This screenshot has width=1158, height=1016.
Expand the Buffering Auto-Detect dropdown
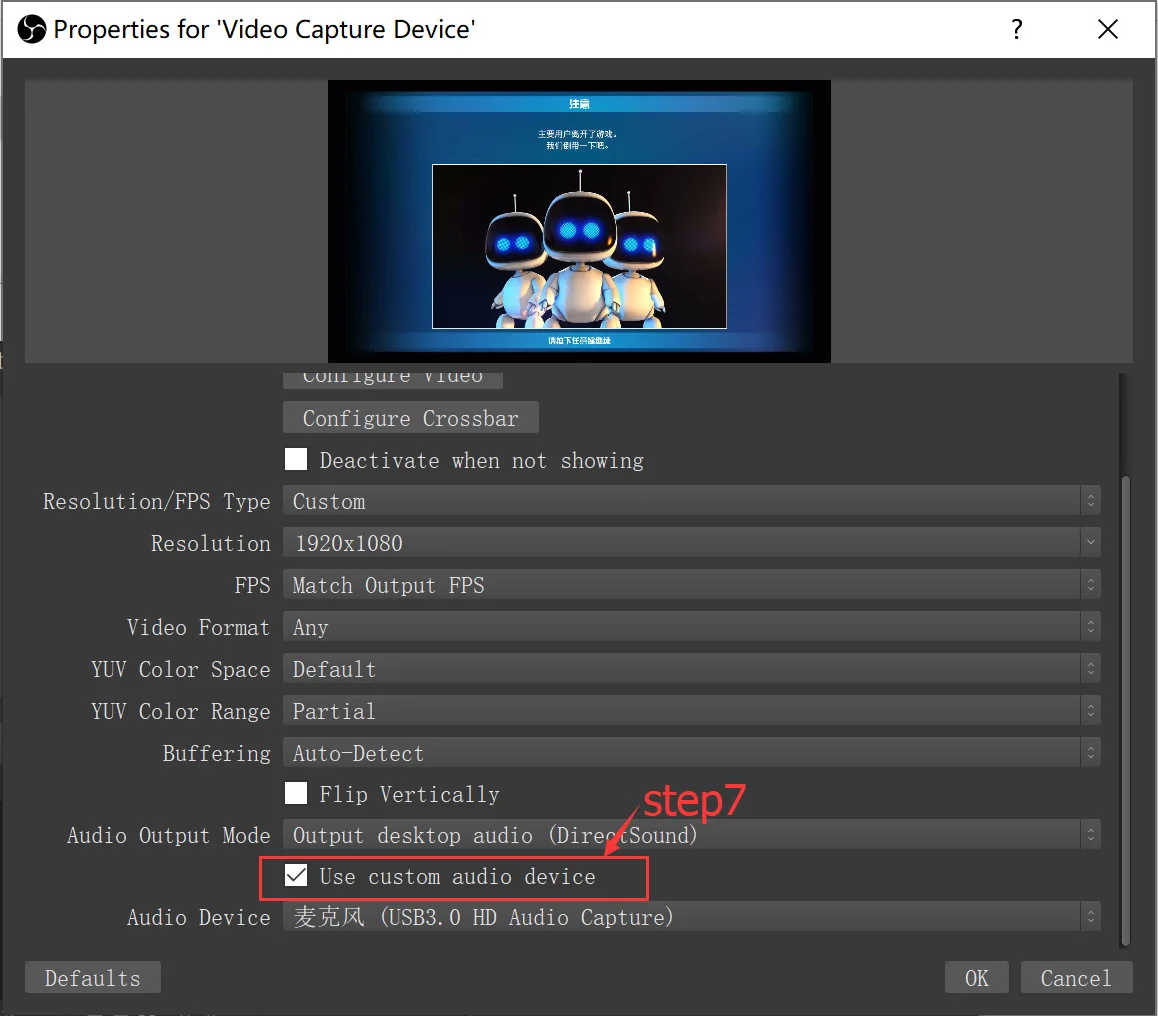pyautogui.click(x=691, y=753)
